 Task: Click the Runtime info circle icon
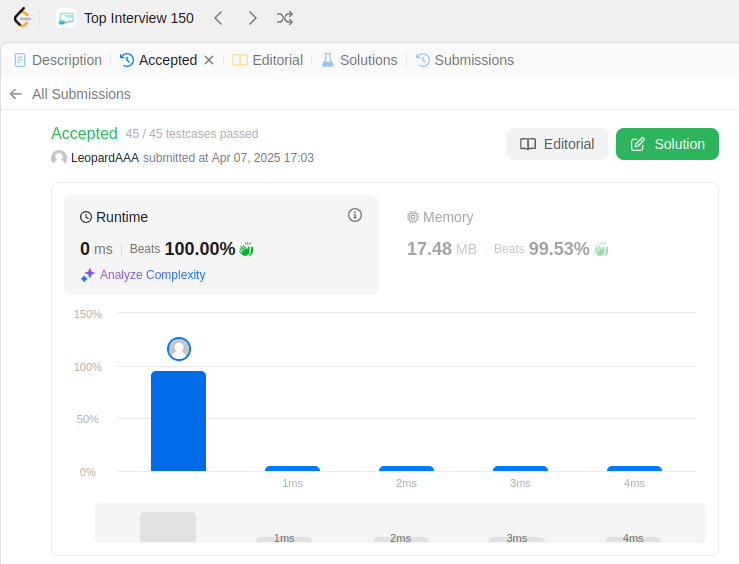tap(355, 215)
